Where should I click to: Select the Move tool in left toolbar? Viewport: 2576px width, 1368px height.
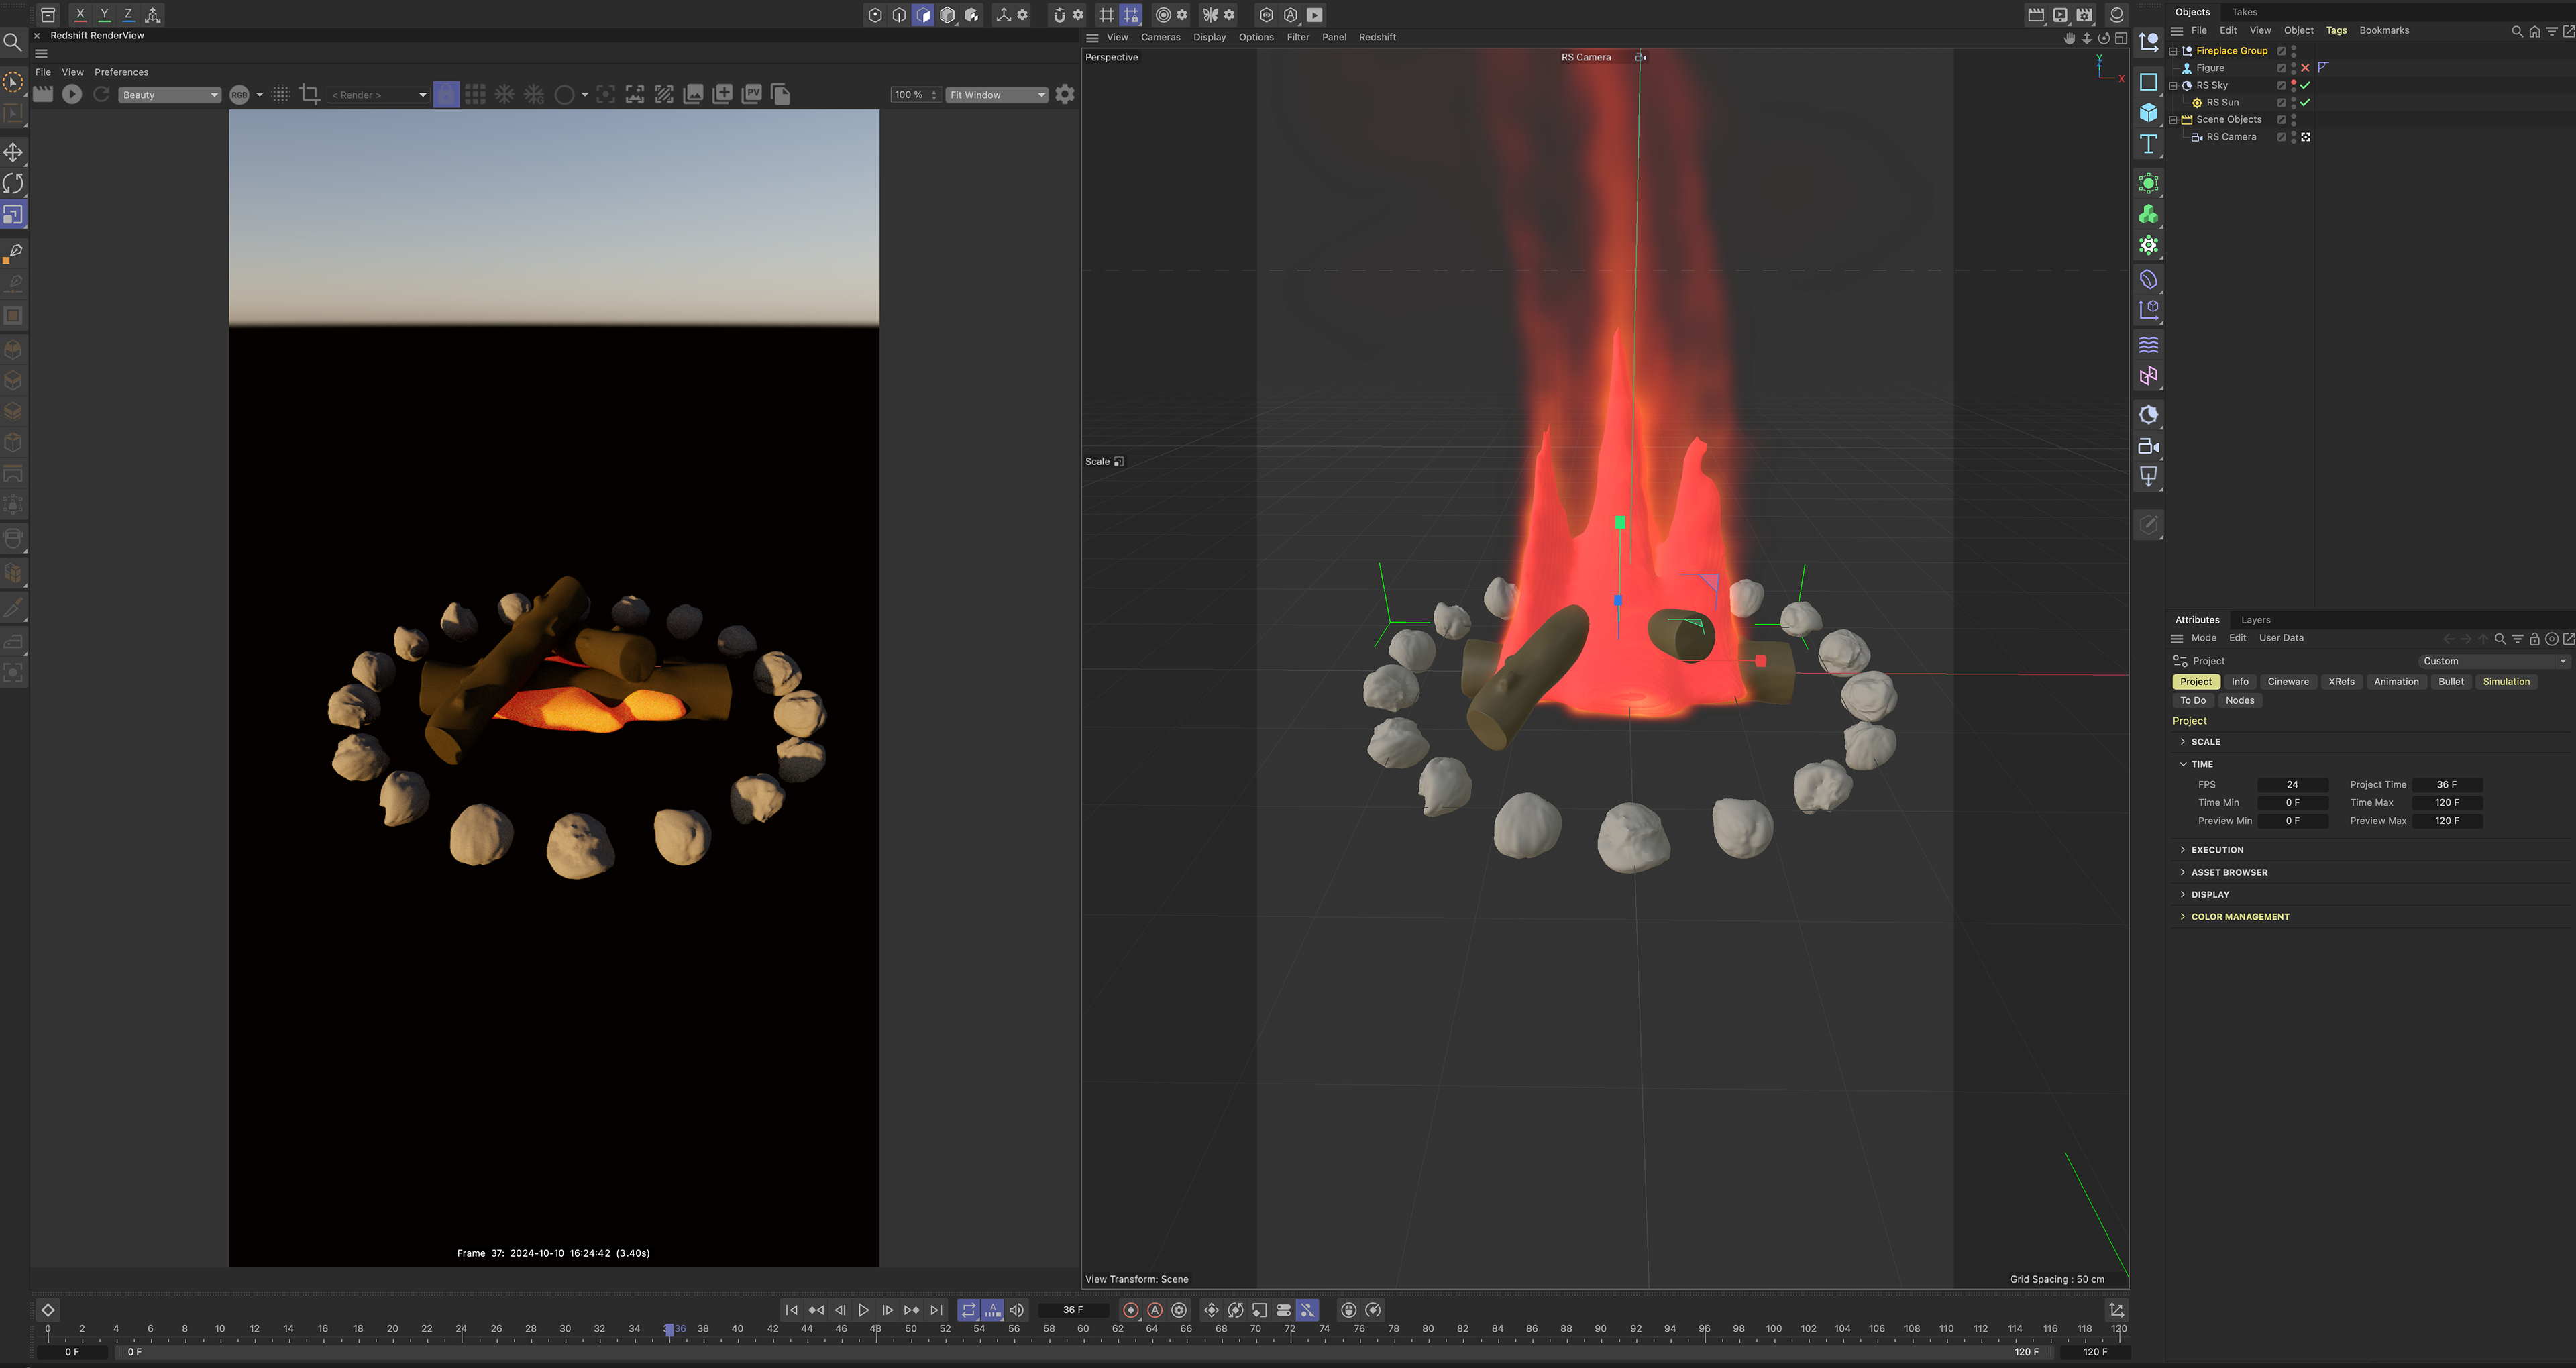13,152
